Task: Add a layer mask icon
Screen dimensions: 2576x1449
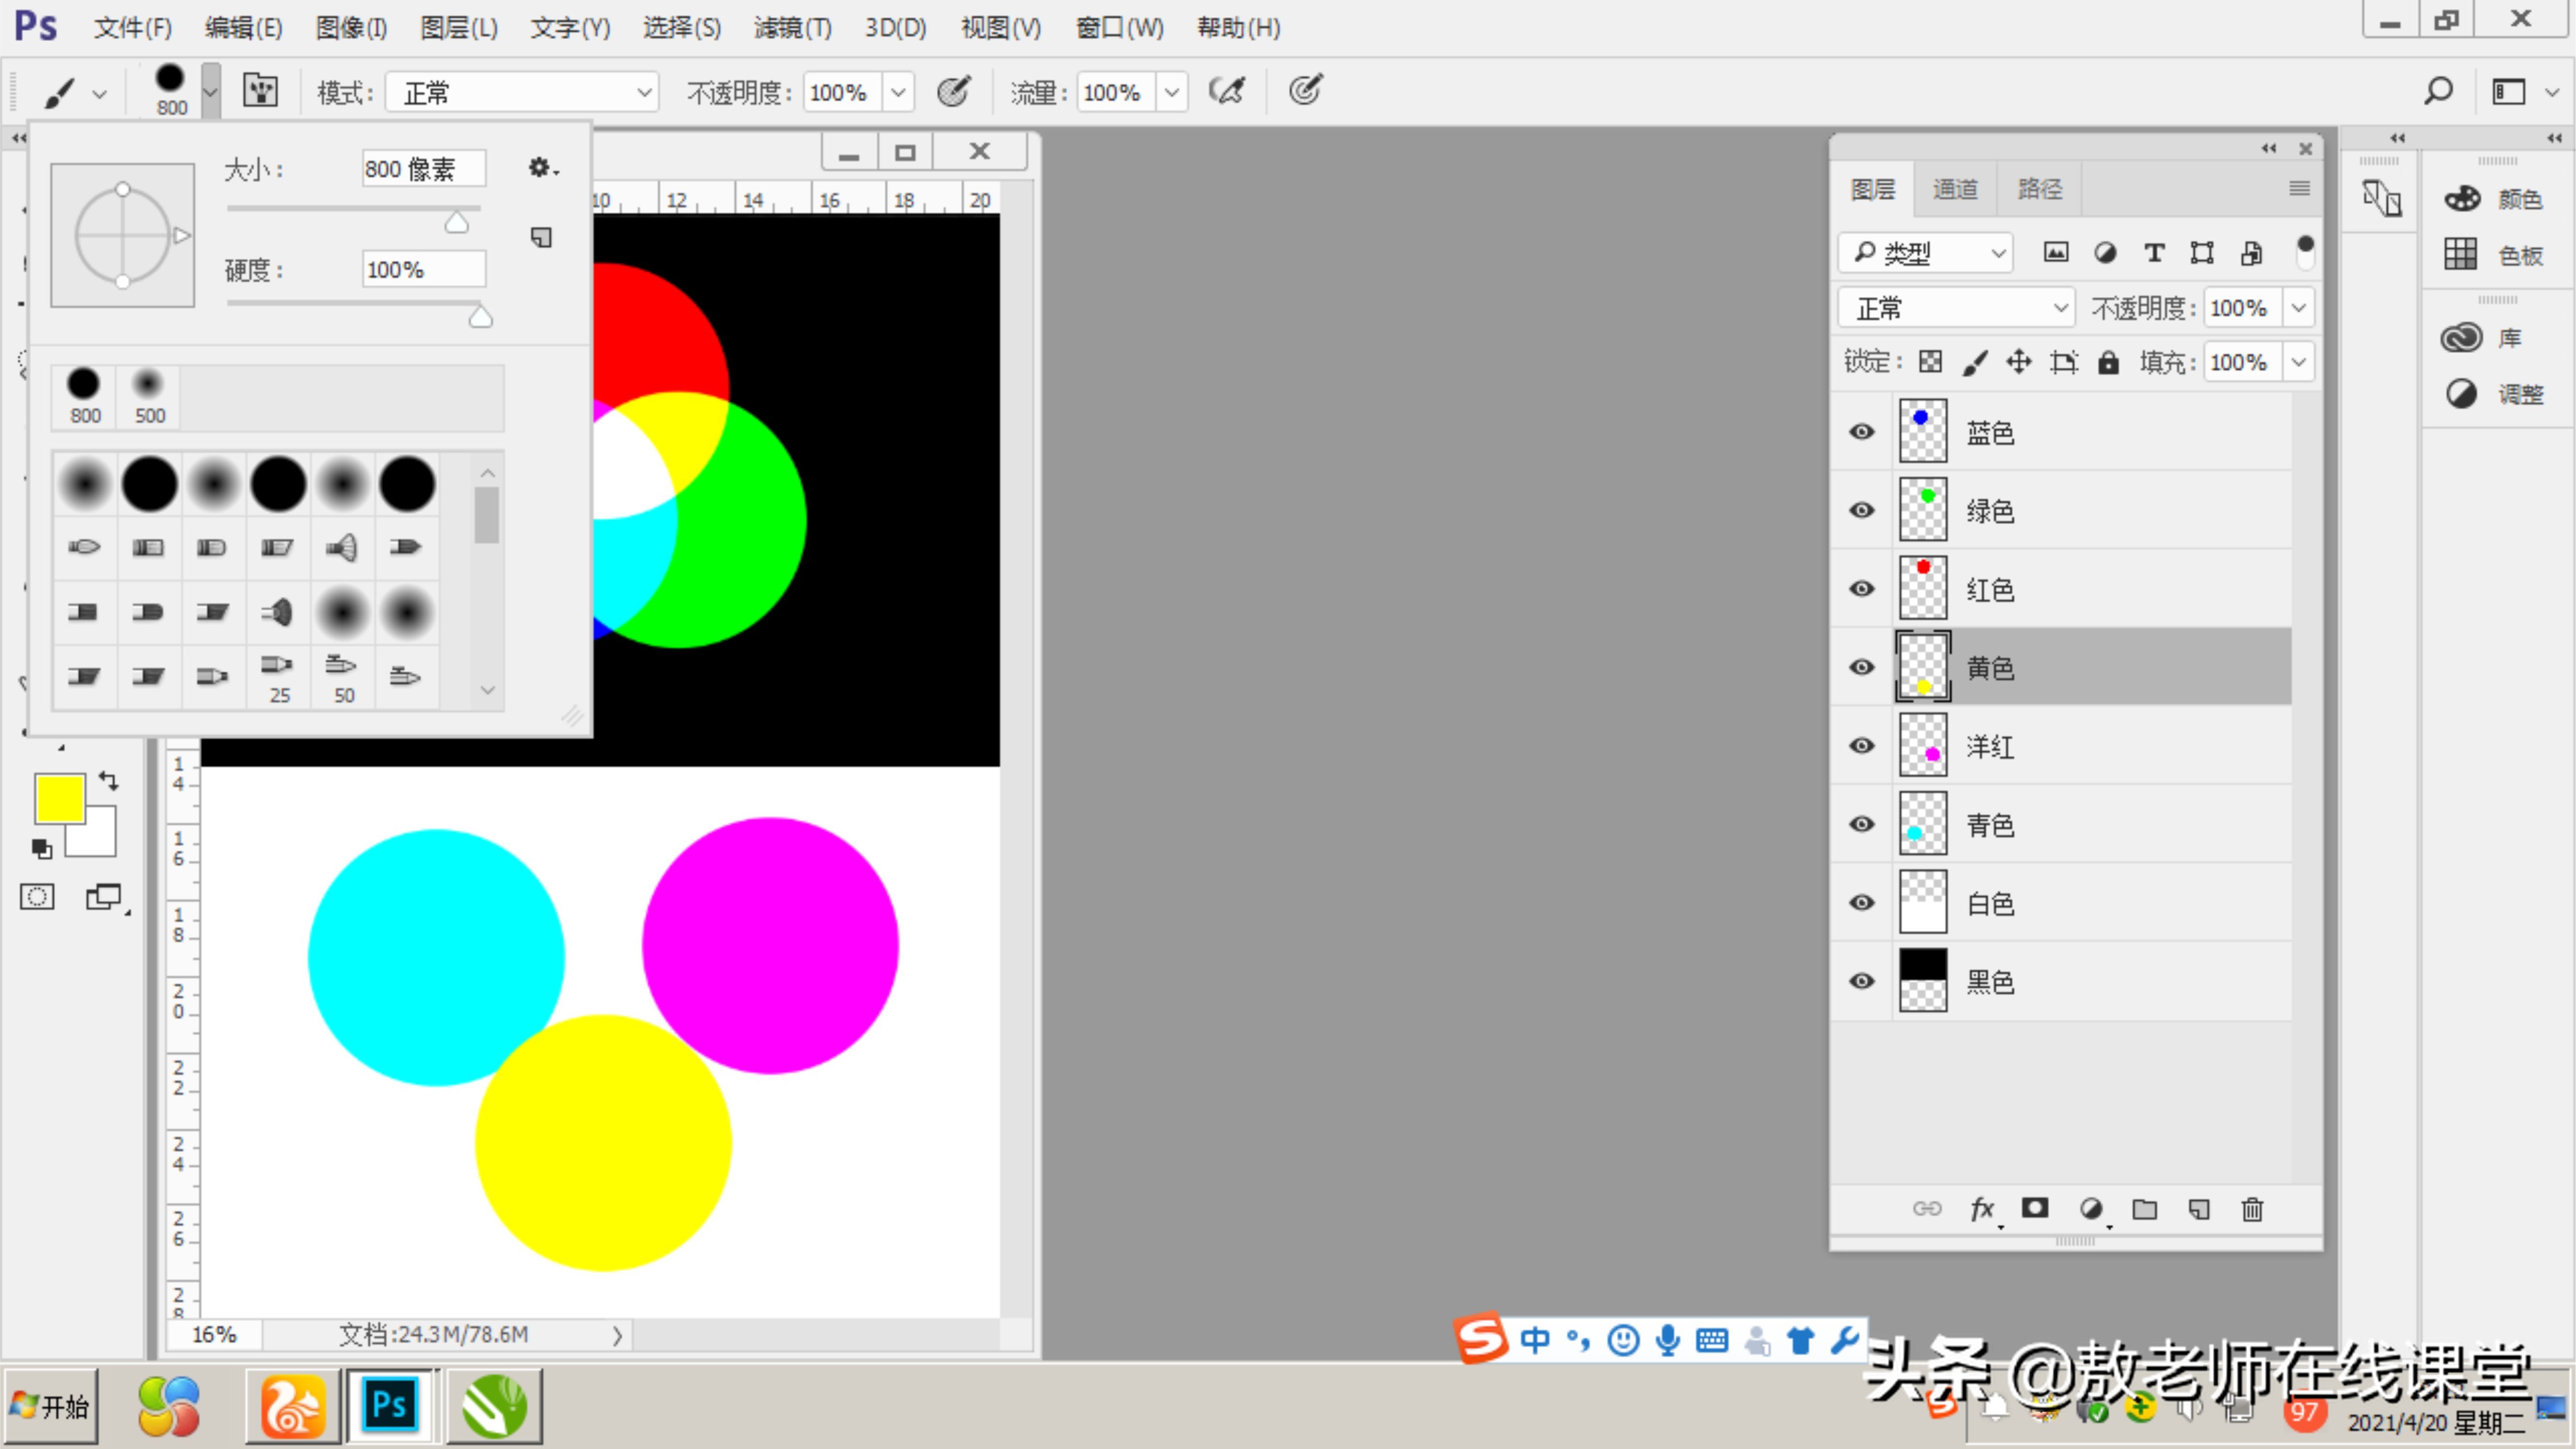Action: pos(2034,1208)
